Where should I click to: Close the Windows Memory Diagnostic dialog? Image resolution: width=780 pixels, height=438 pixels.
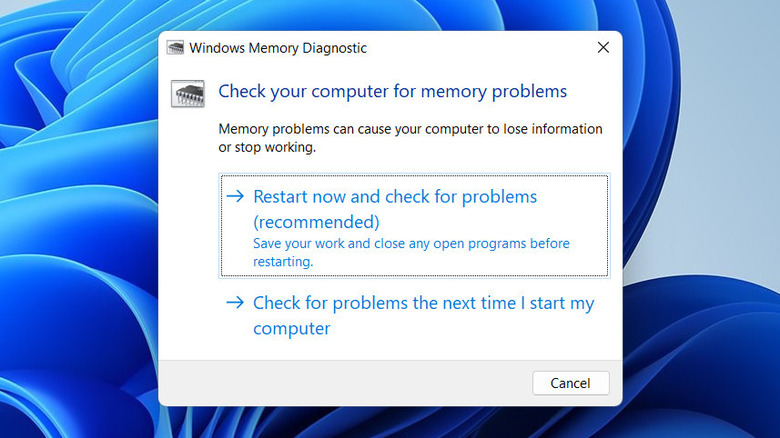pyautogui.click(x=603, y=47)
